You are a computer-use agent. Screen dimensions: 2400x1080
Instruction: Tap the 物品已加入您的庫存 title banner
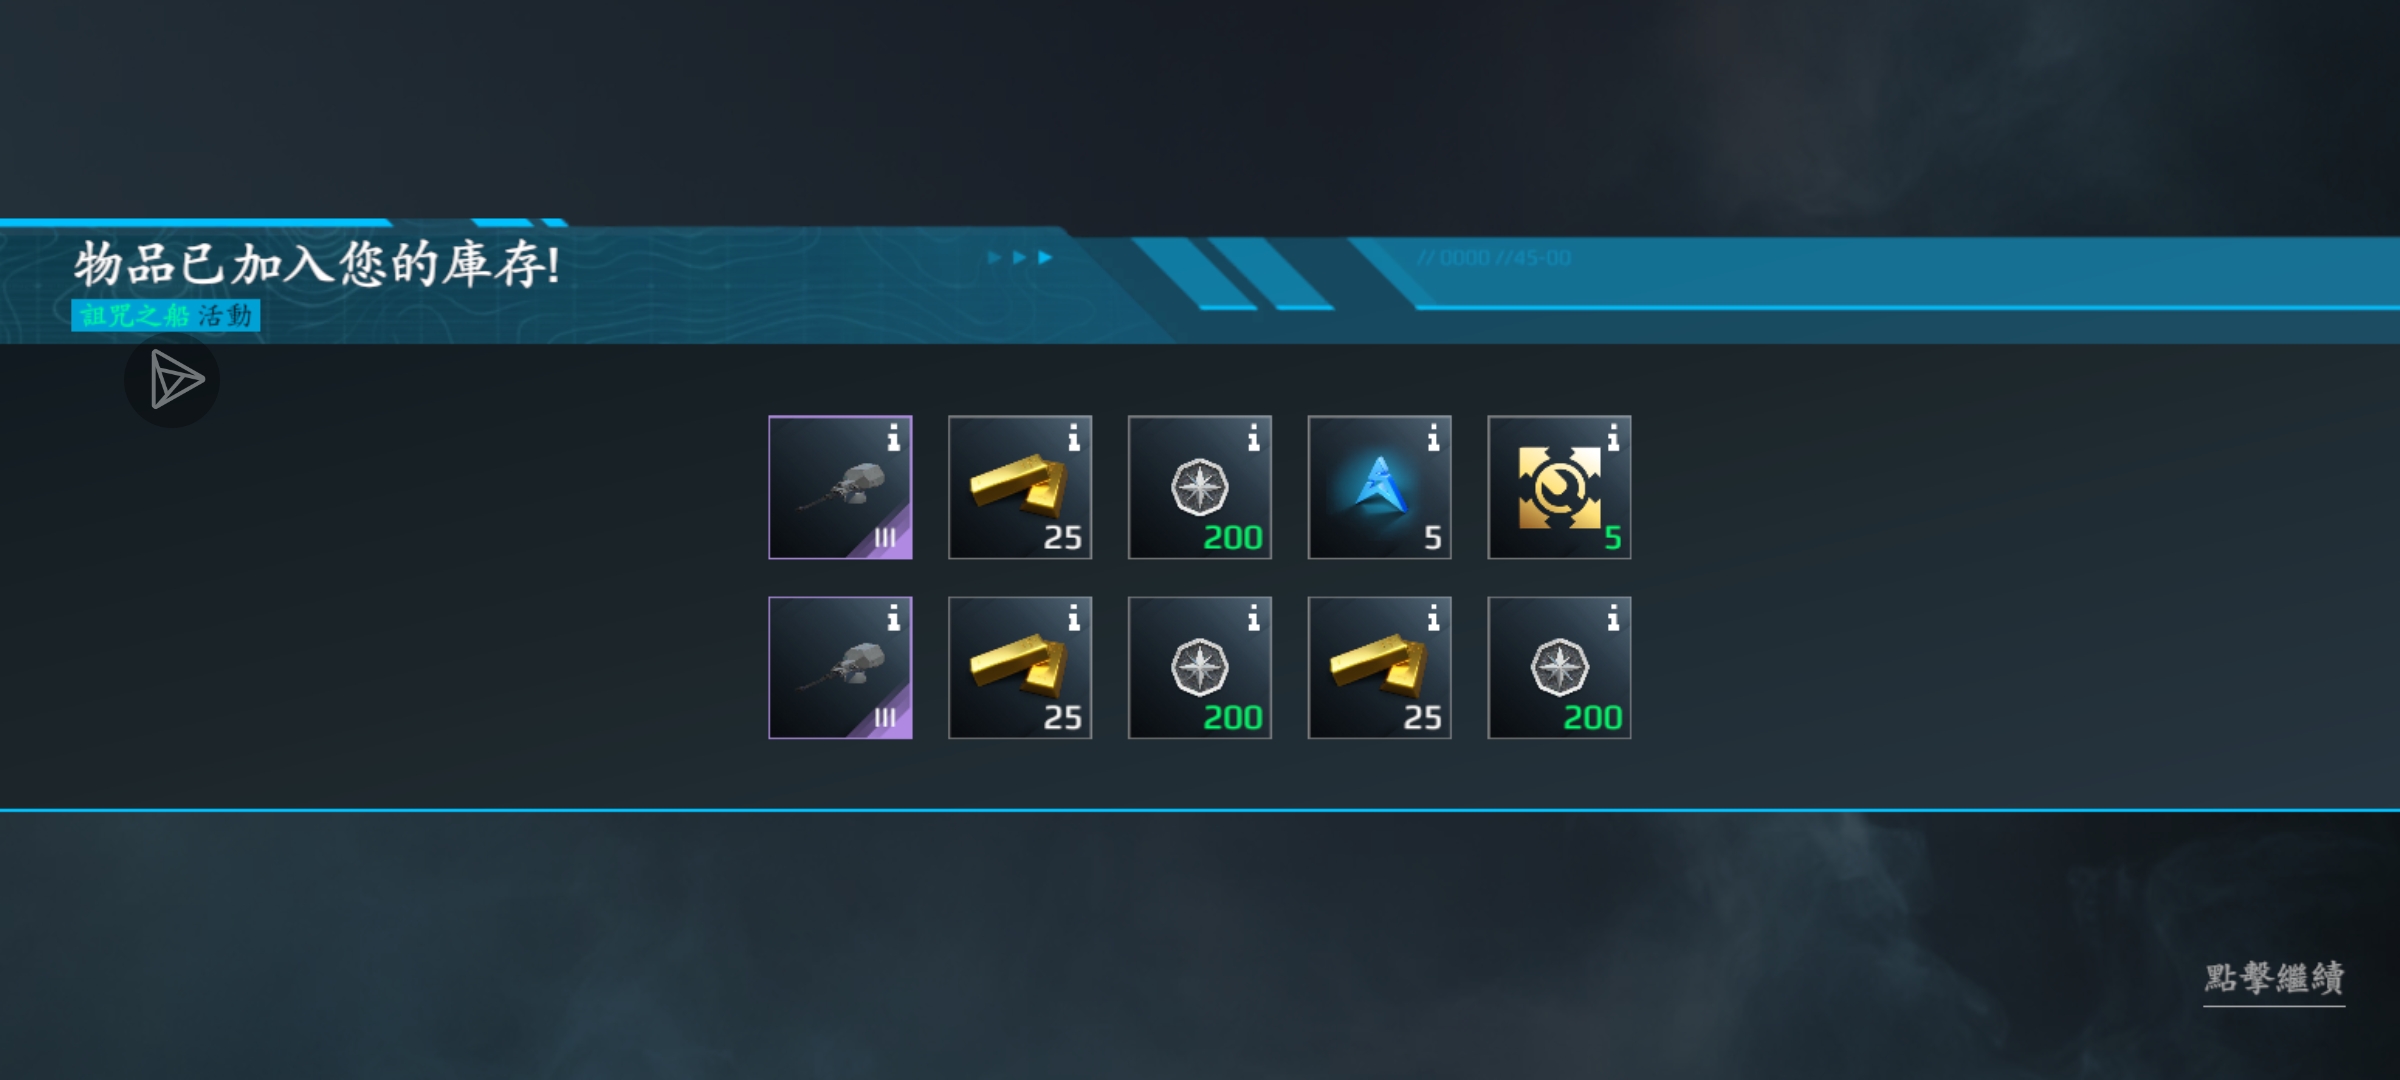click(317, 265)
